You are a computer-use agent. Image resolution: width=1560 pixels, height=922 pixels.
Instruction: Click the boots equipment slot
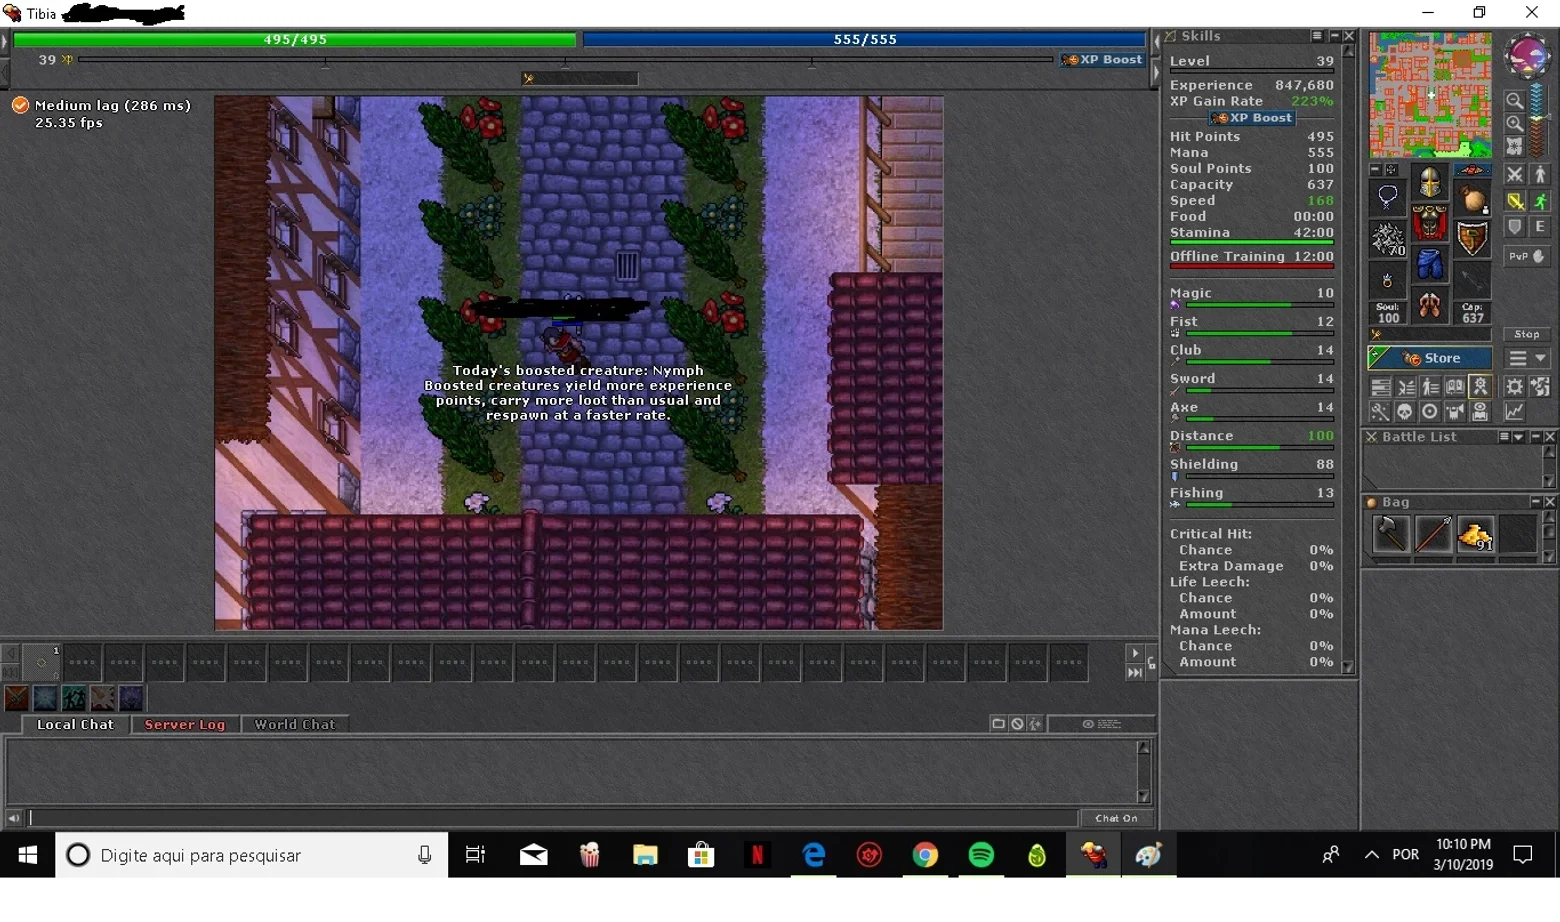[1430, 306]
